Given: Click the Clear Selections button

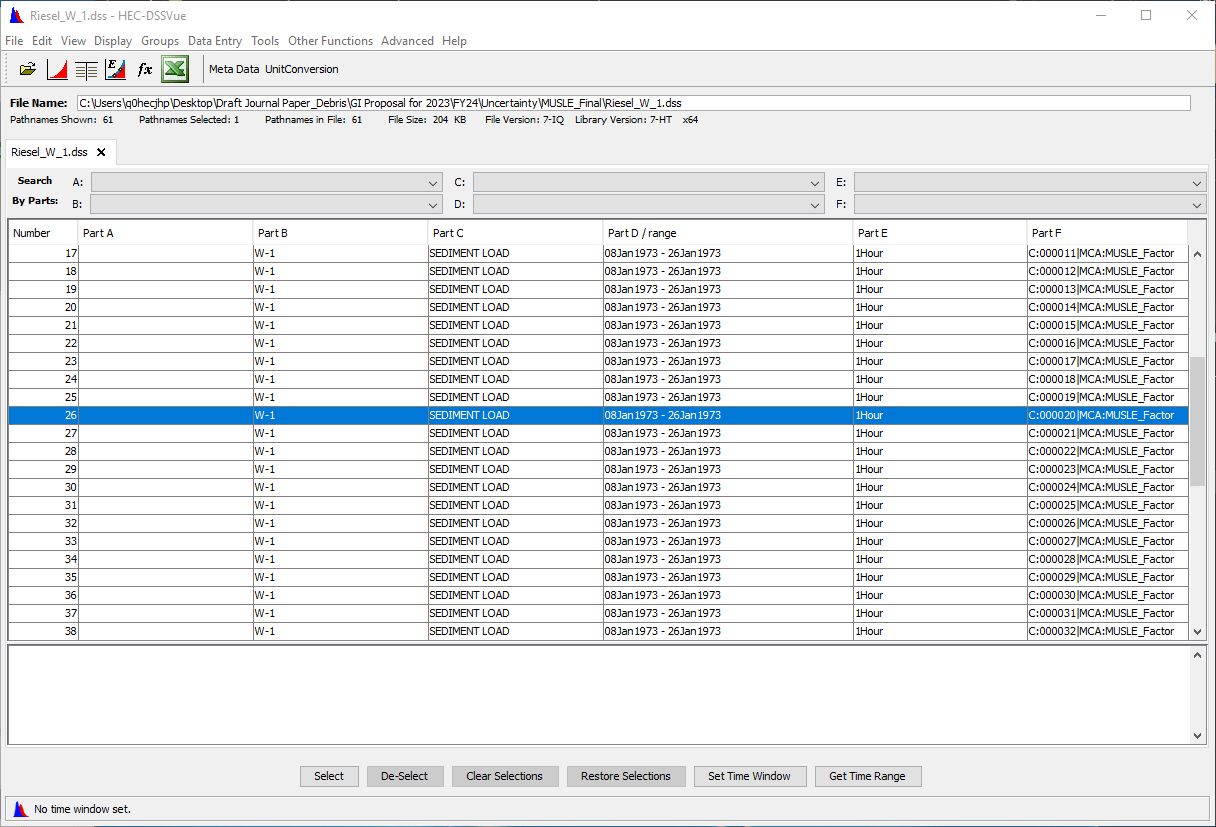Looking at the screenshot, I should [x=504, y=776].
